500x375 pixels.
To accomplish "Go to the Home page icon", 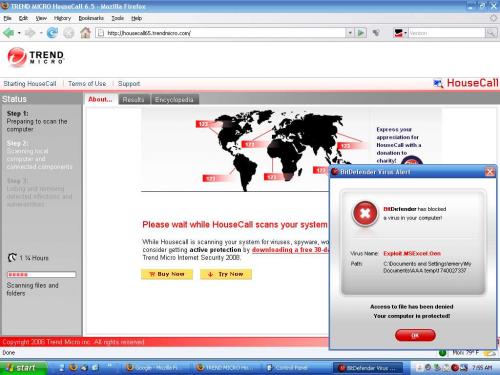I will 86,33.
